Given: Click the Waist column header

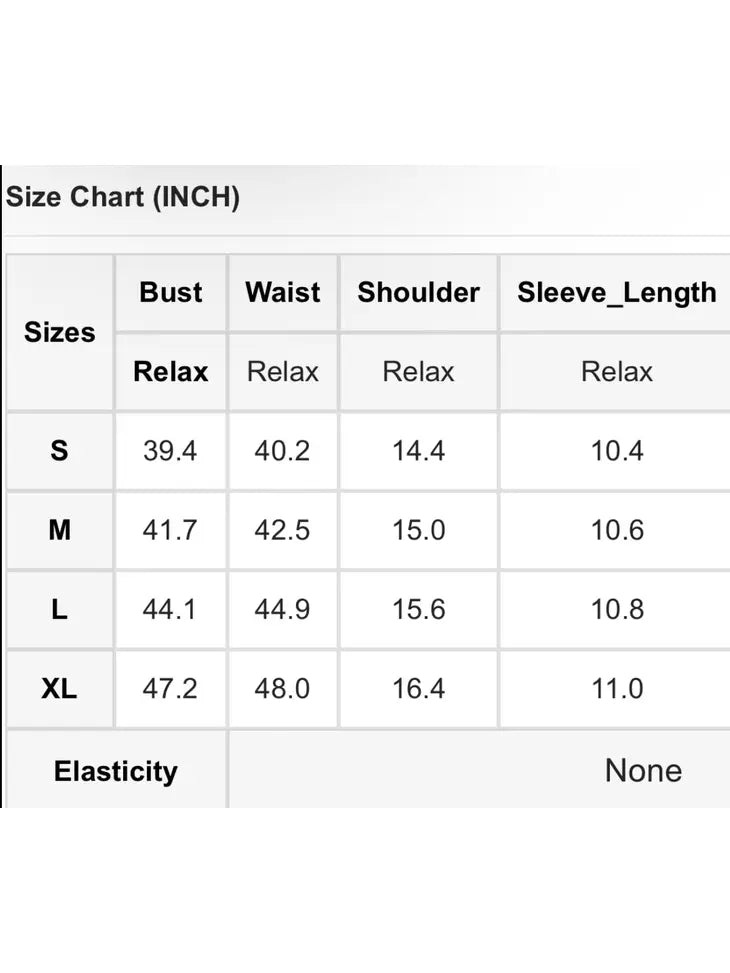Looking at the screenshot, I should [x=283, y=292].
